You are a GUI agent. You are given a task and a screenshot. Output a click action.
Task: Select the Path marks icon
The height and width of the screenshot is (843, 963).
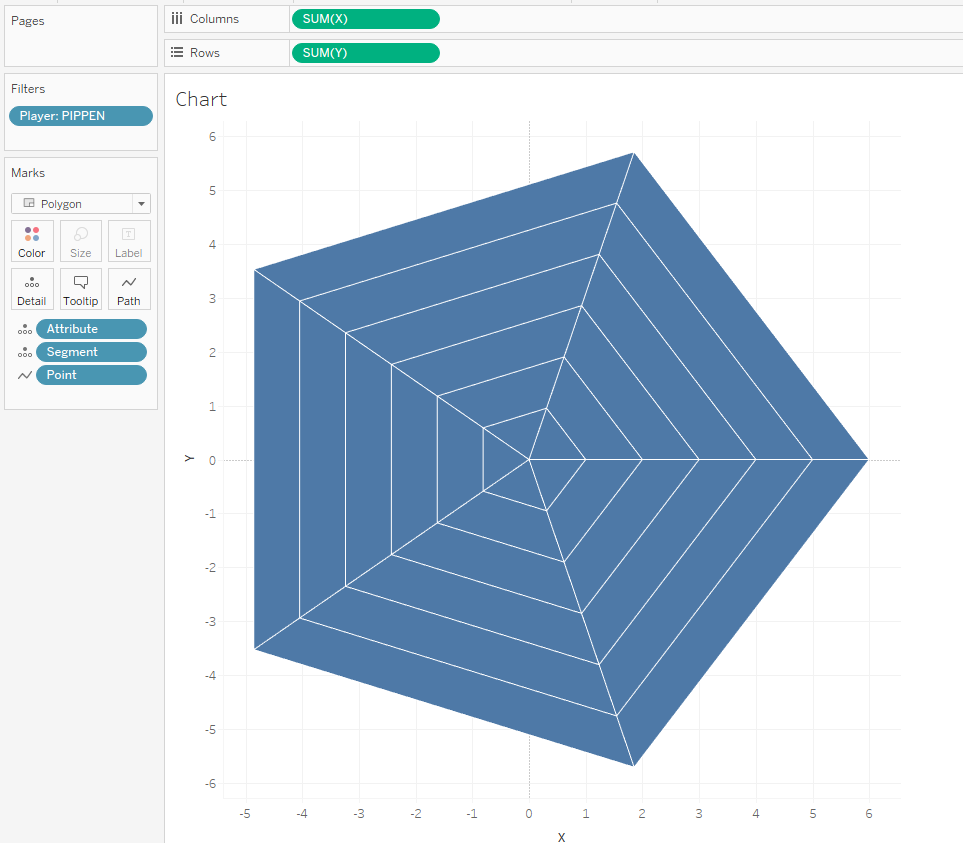[x=128, y=289]
